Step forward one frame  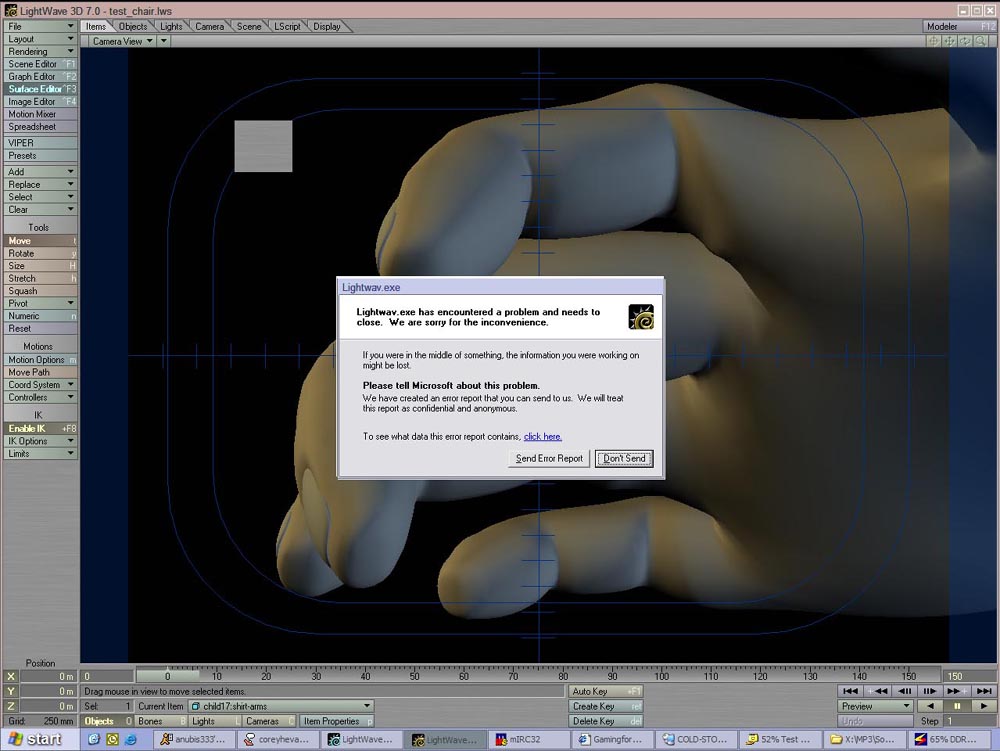929,691
